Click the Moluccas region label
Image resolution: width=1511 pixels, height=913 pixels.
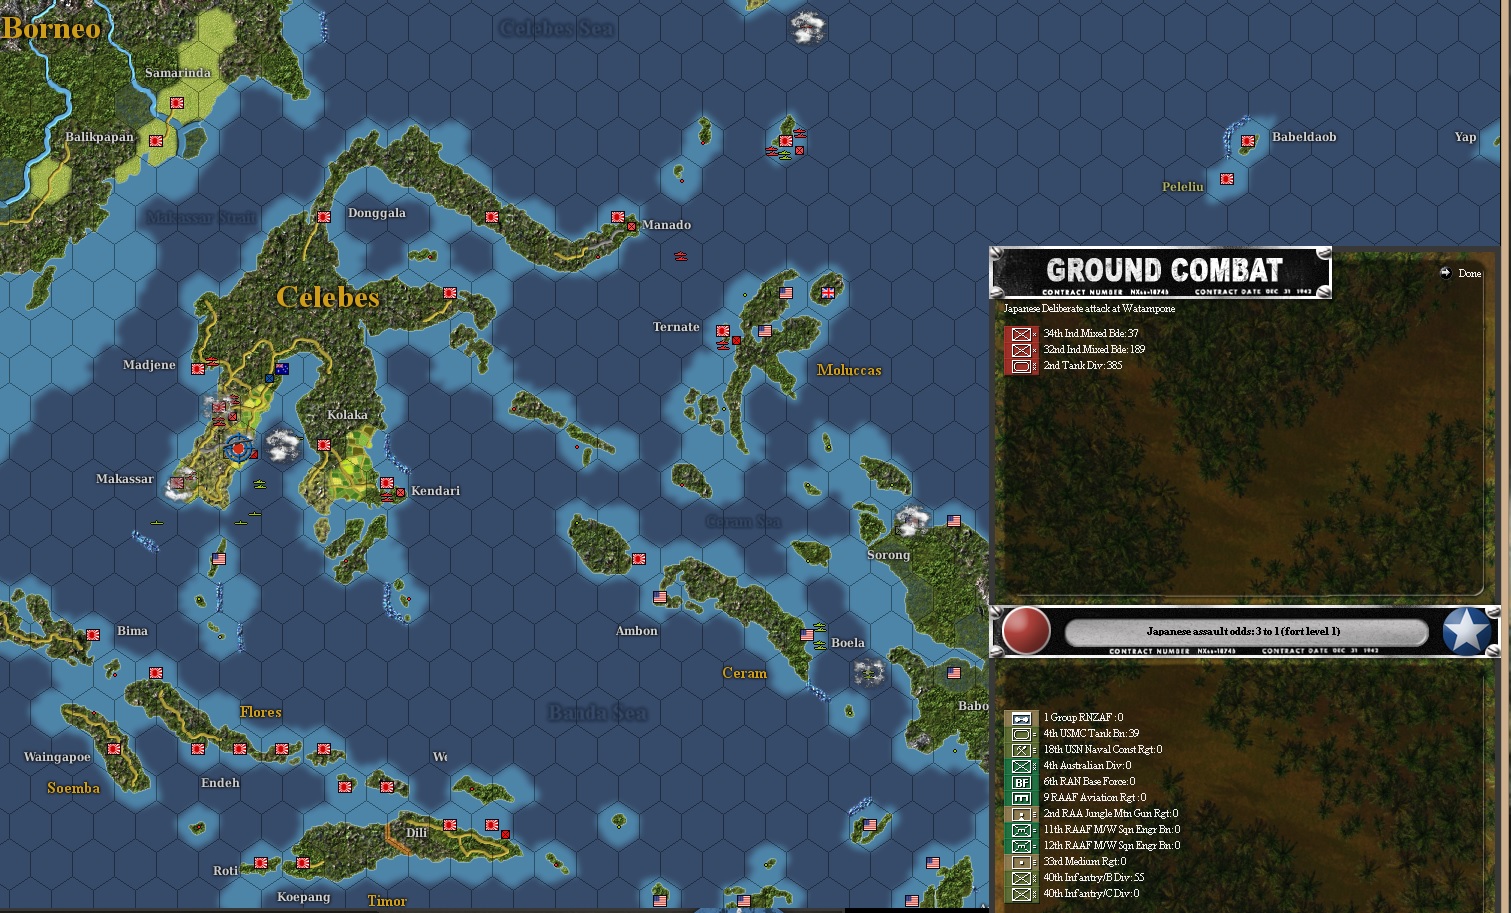tap(849, 370)
